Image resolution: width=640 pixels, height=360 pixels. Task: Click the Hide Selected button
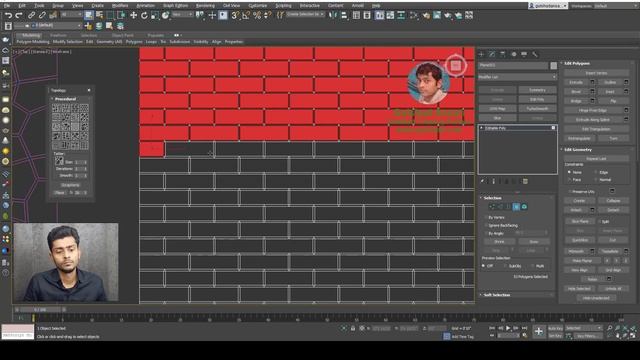(579, 289)
